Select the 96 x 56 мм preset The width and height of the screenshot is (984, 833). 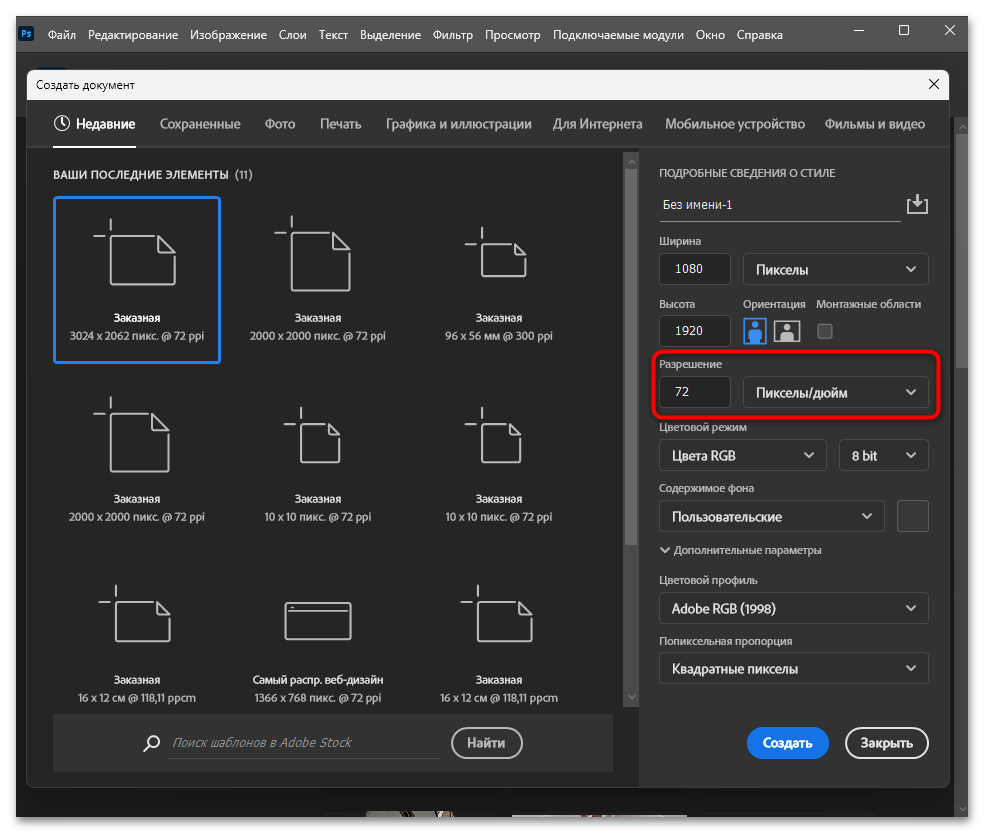[499, 280]
